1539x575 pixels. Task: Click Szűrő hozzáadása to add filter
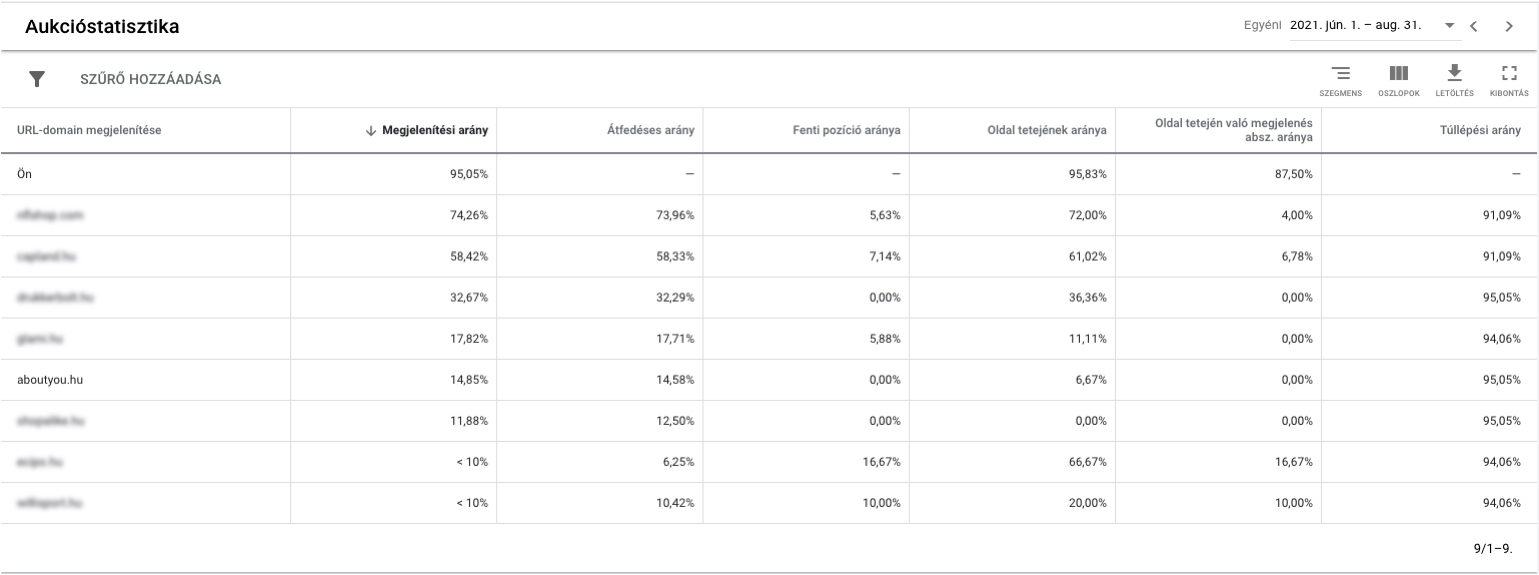(x=150, y=79)
